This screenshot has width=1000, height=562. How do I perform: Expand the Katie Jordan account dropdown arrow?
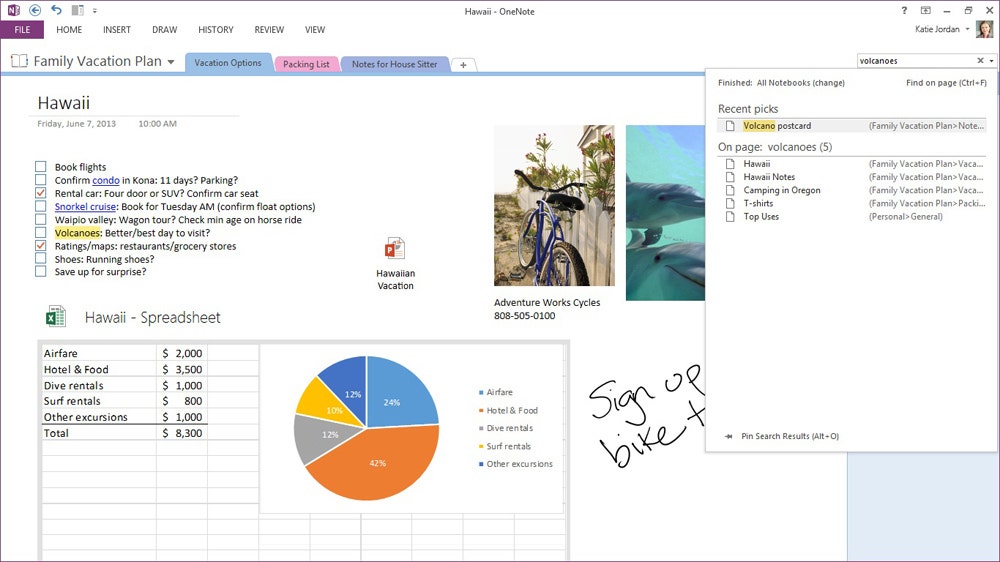point(968,30)
